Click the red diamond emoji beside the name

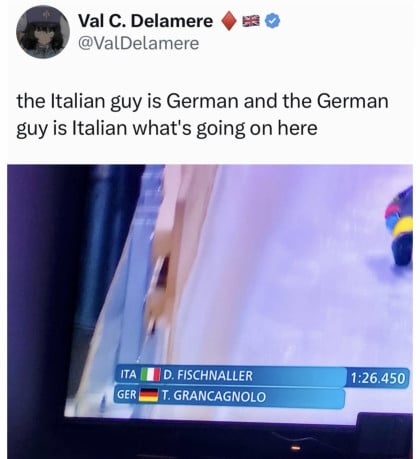pyautogui.click(x=229, y=21)
